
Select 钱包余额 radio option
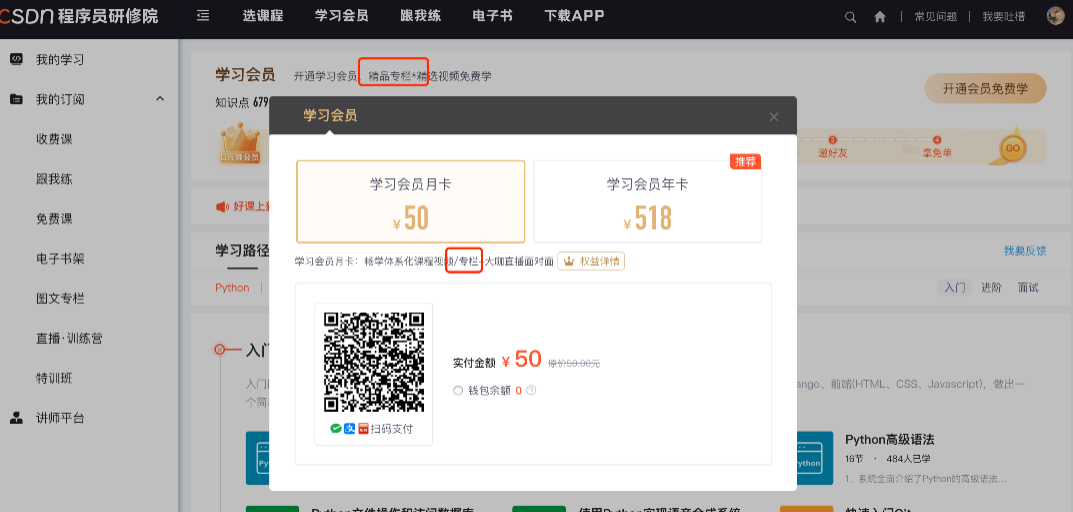tap(458, 391)
